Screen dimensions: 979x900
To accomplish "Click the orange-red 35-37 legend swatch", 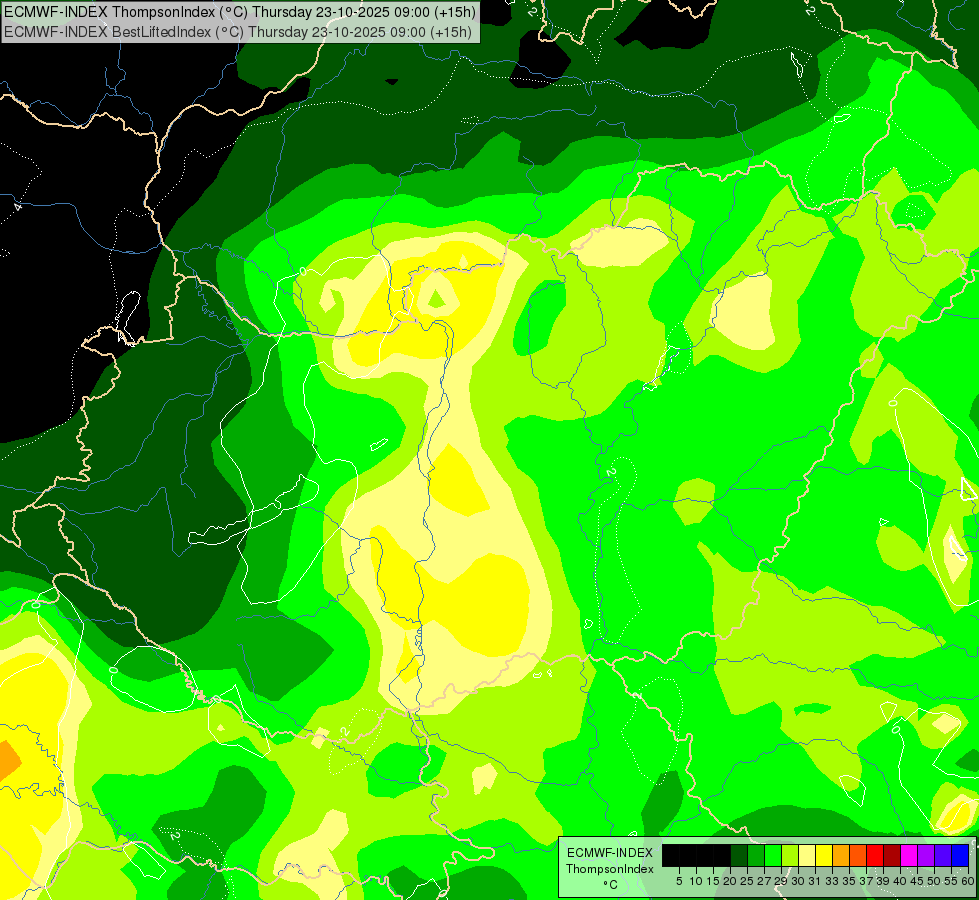I will 858,856.
